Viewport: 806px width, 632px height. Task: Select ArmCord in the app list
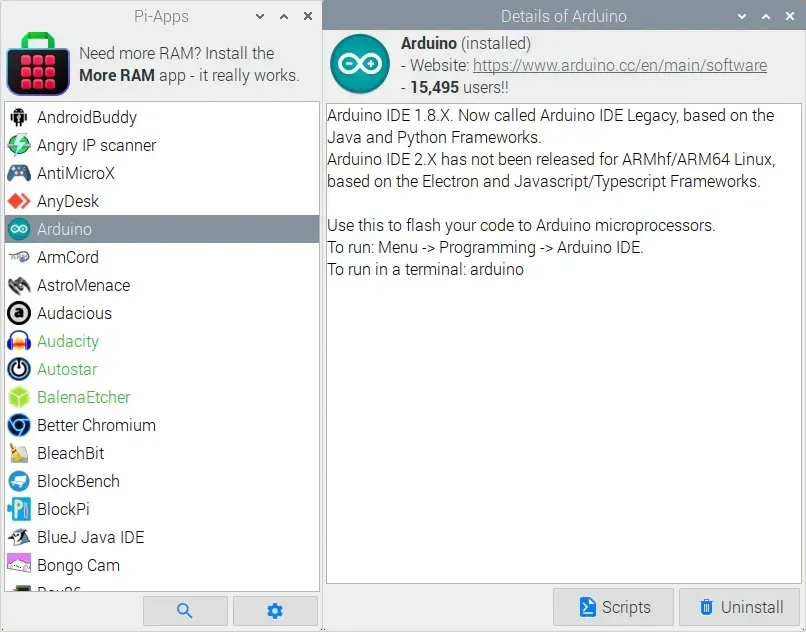pos(162,257)
